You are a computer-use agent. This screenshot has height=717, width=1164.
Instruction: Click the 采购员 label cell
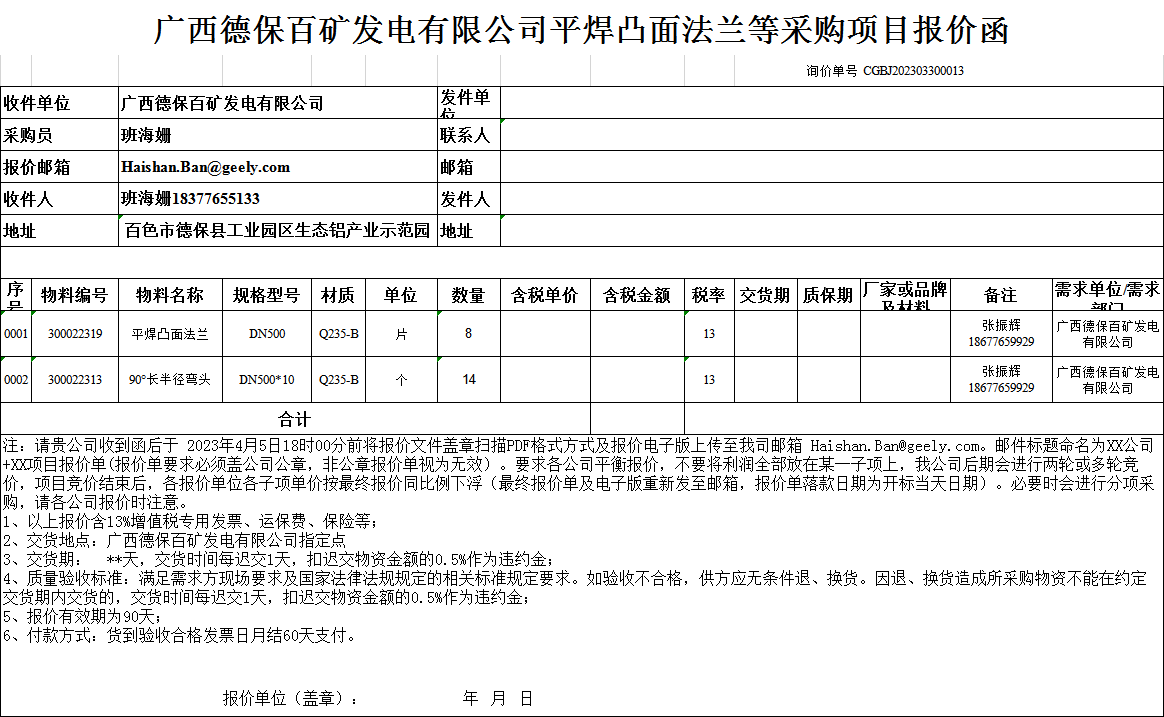[59, 135]
